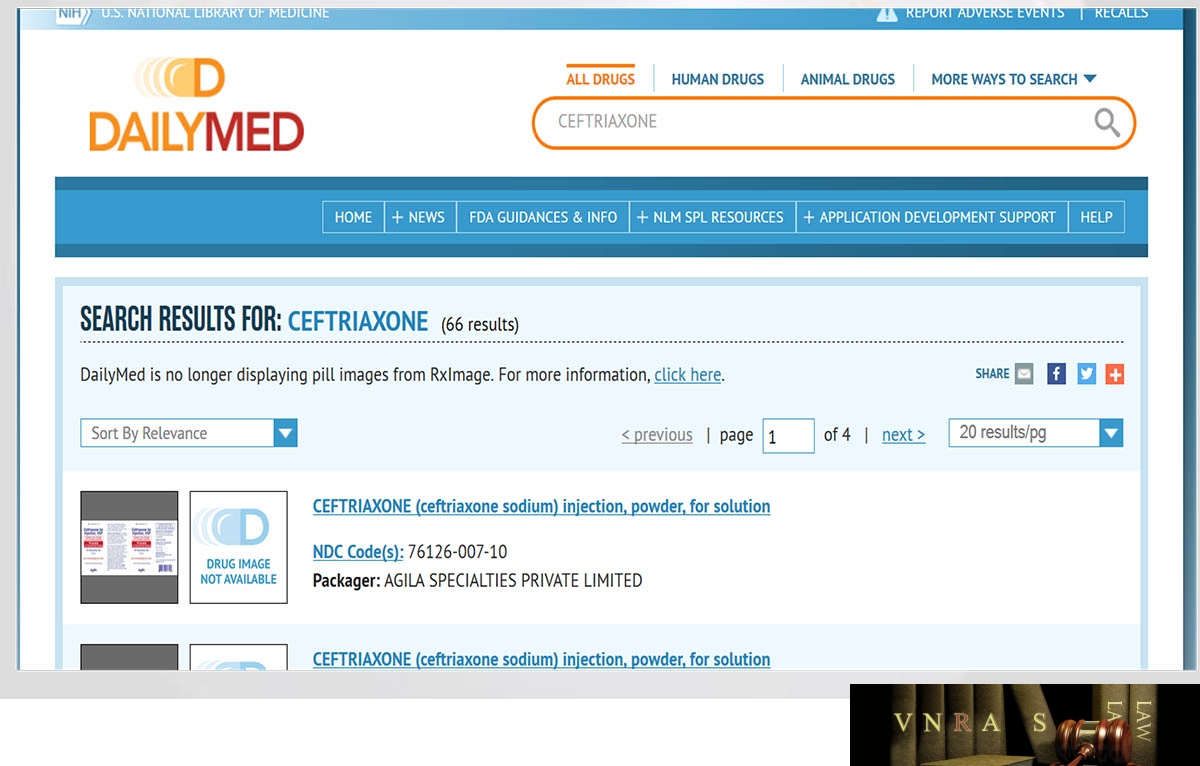Click the DailyMed logo
Image resolution: width=1200 pixels, height=766 pixels.
(x=196, y=105)
